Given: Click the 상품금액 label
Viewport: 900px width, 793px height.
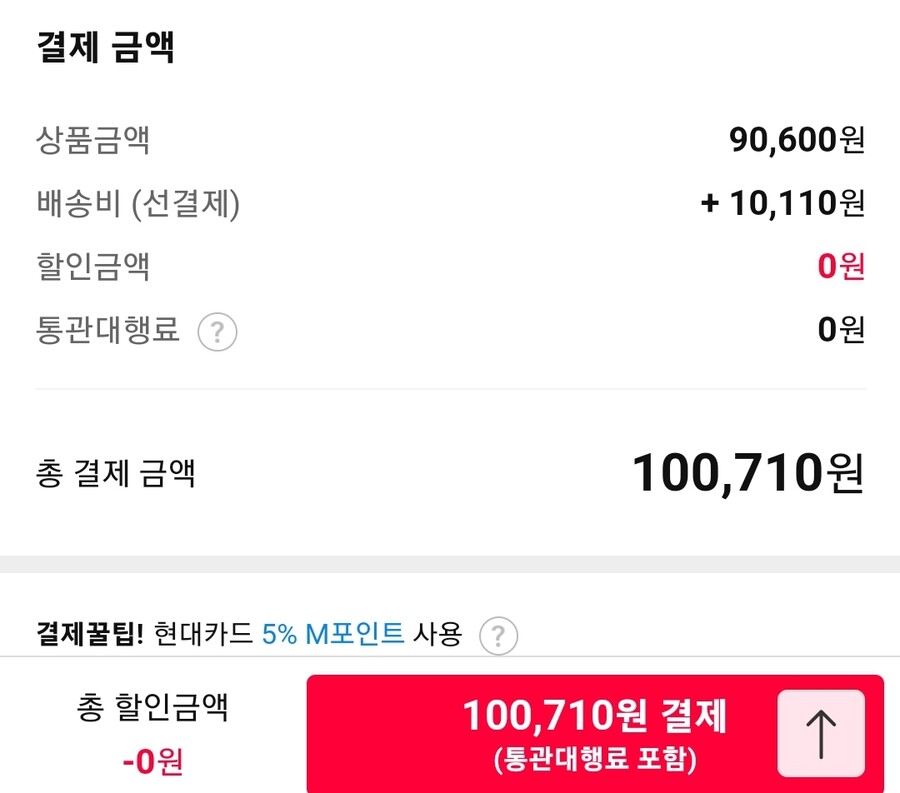Looking at the screenshot, I should [93, 140].
